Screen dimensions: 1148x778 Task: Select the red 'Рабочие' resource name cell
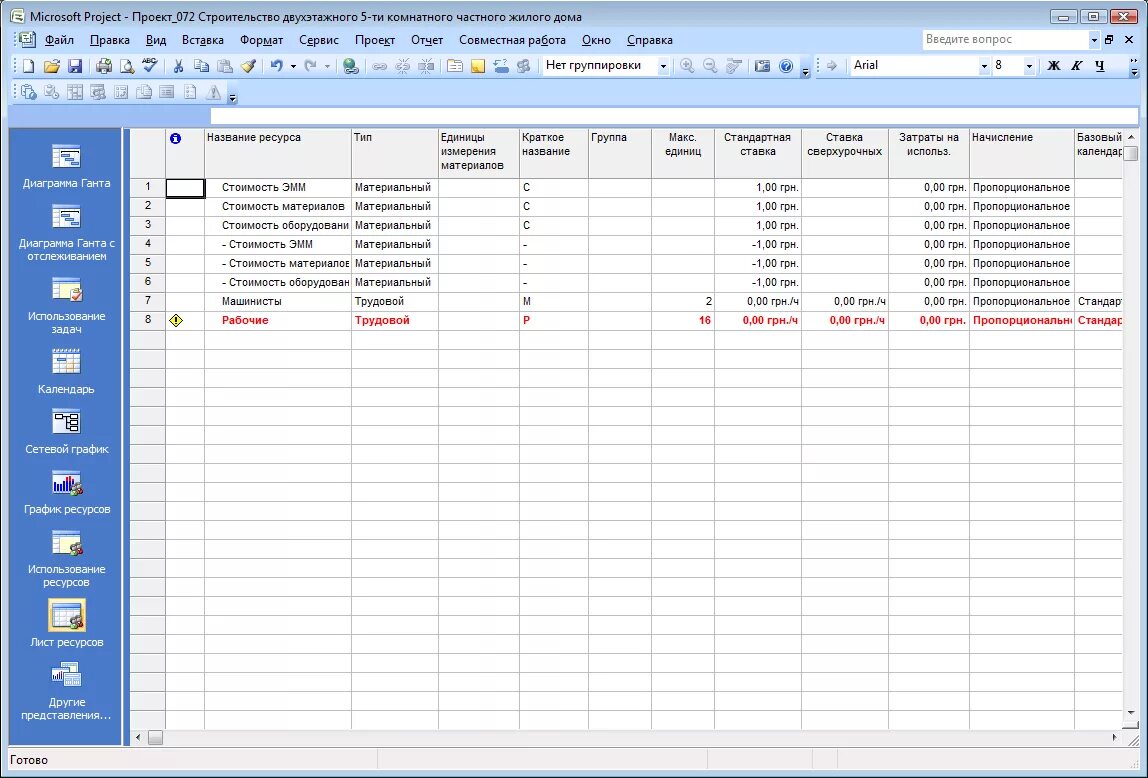pos(278,320)
